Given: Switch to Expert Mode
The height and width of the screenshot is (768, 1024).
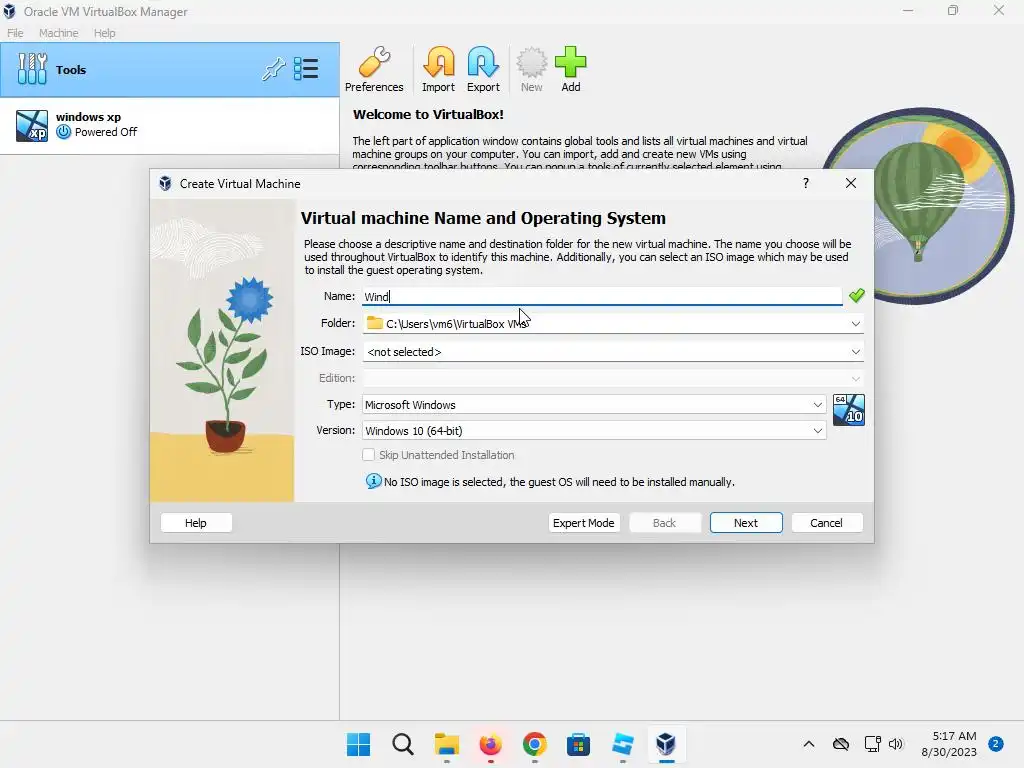Looking at the screenshot, I should 583,523.
